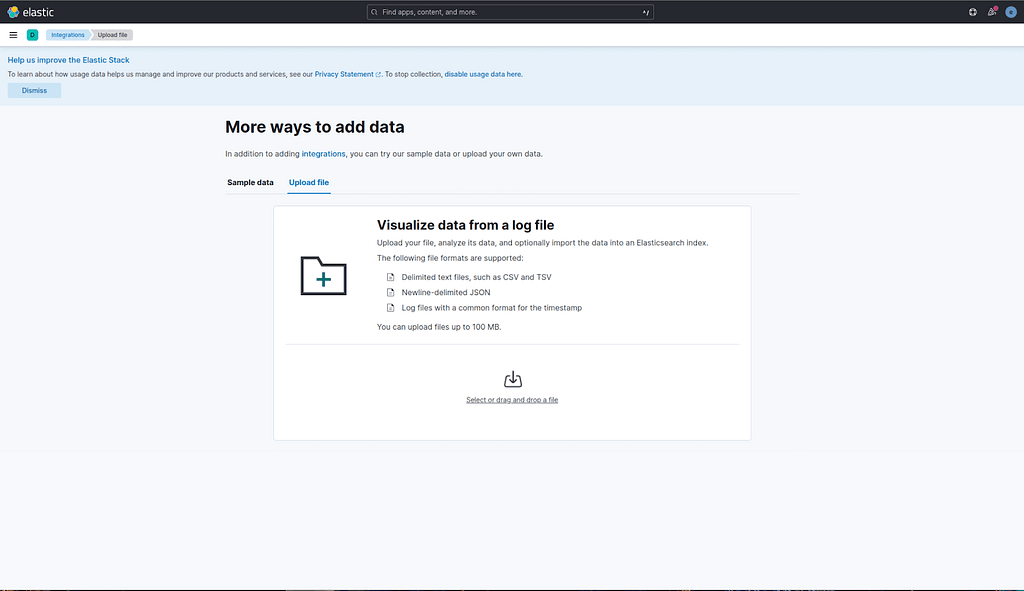Viewport: 1024px width, 591px height.
Task: Click the log files document icon
Action: click(391, 308)
